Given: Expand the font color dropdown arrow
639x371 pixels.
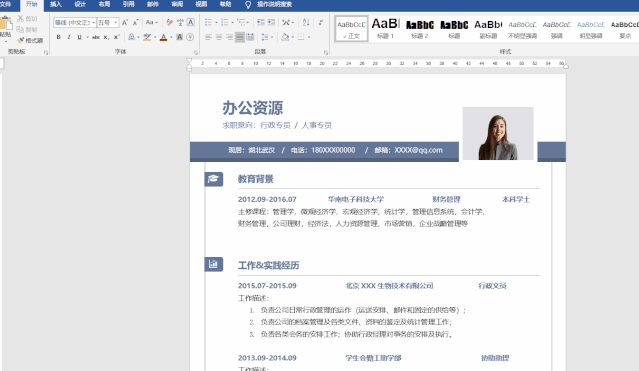Looking at the screenshot, I should tap(171, 37).
